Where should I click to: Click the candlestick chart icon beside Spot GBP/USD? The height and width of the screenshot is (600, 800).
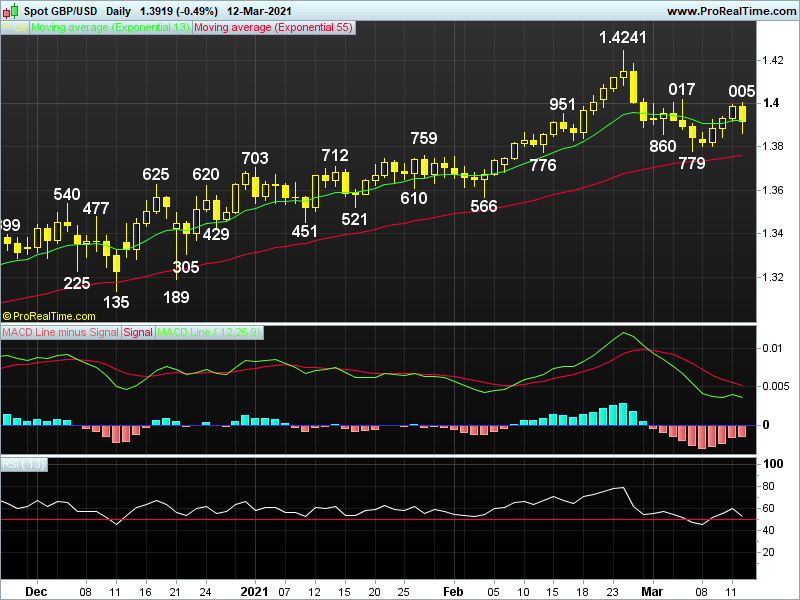tap(12, 10)
